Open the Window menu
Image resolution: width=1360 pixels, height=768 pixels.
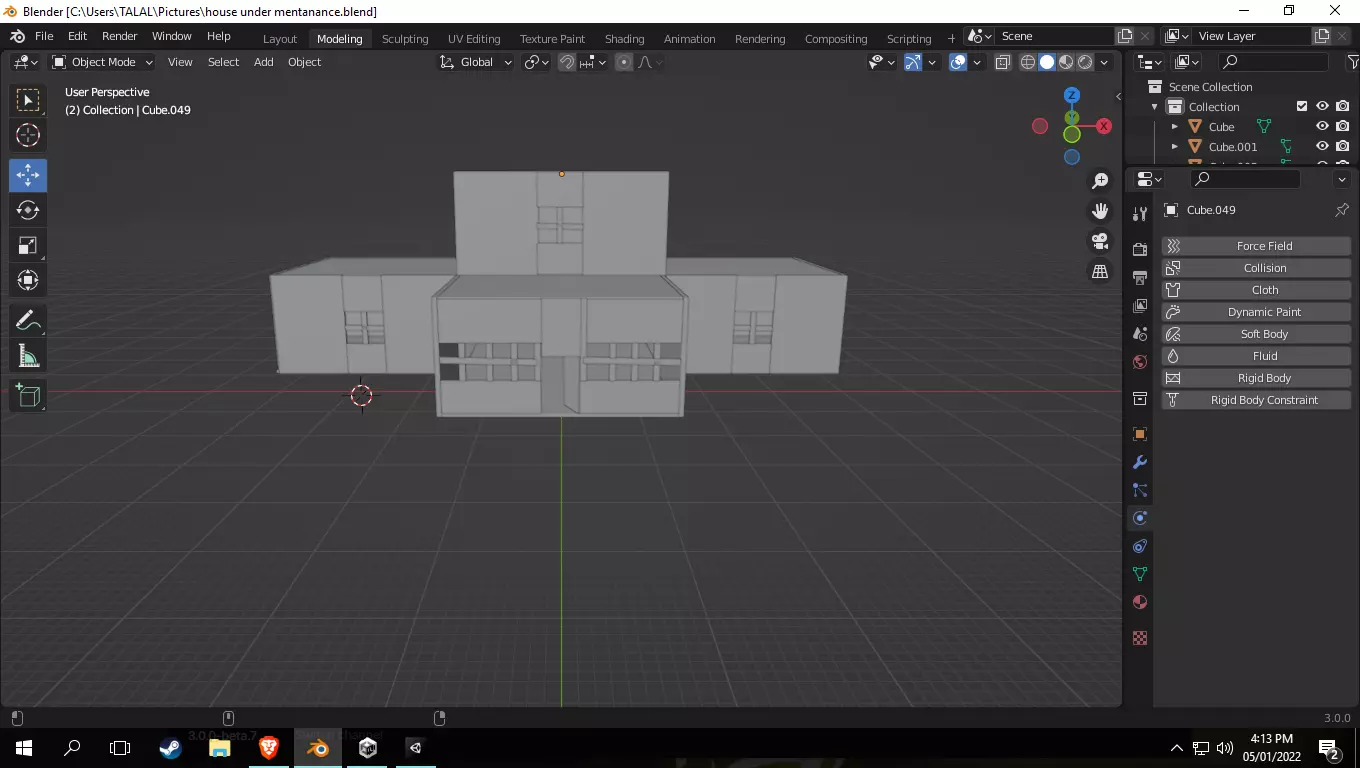pos(171,36)
